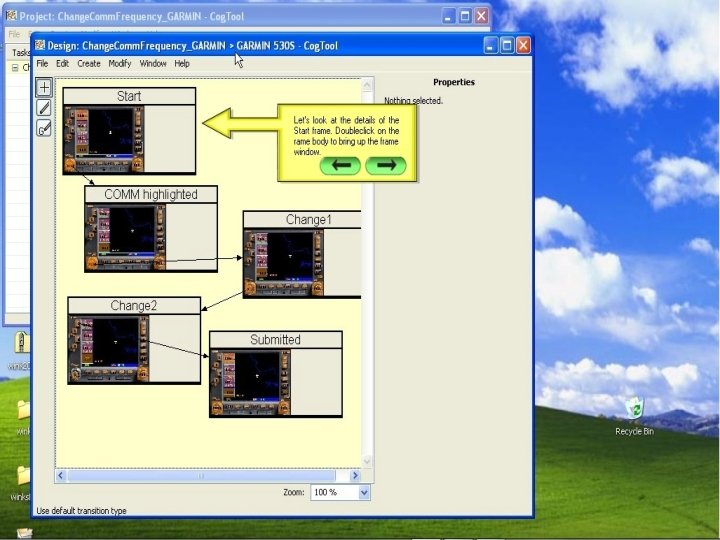This screenshot has width=720, height=540.
Task: Open the Modify menu
Action: (x=120, y=63)
